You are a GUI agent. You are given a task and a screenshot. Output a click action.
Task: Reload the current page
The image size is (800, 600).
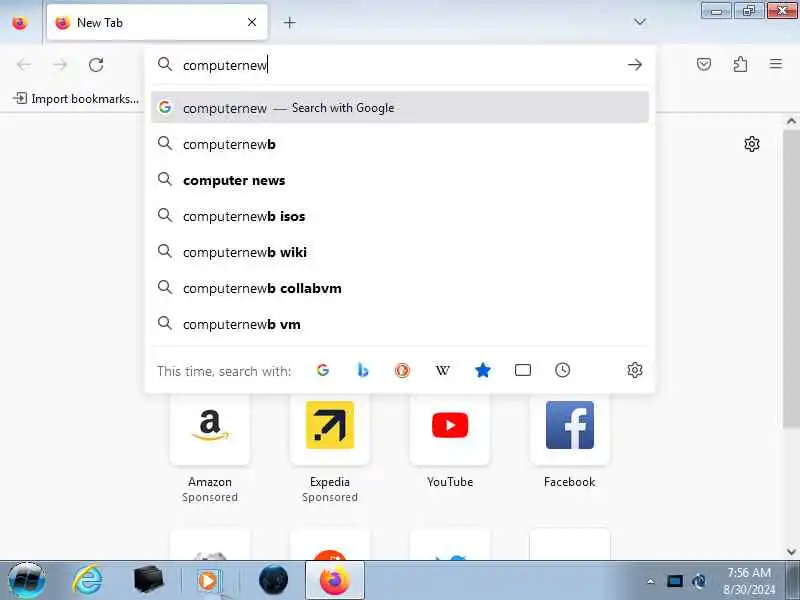(96, 65)
